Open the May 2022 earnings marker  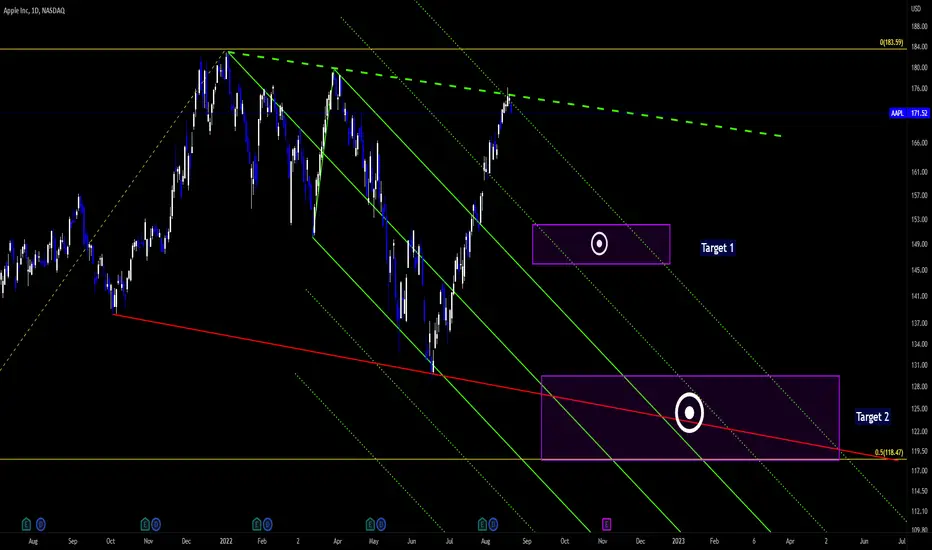[x=370, y=524]
